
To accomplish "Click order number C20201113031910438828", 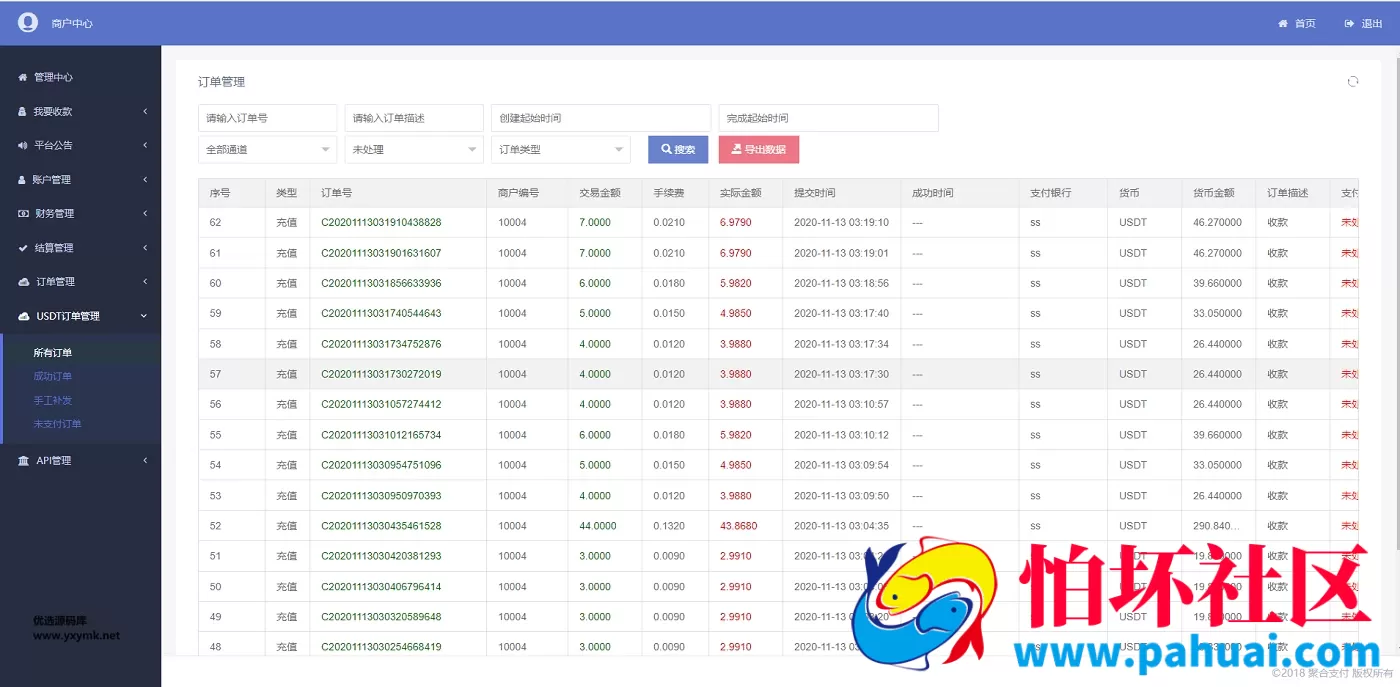I will pyautogui.click(x=381, y=222).
